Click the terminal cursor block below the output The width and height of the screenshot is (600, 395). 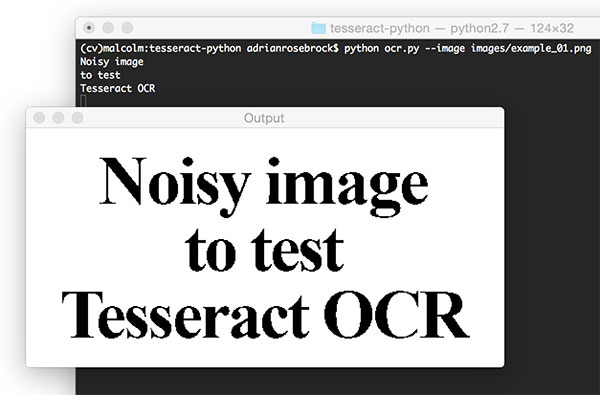coord(83,101)
